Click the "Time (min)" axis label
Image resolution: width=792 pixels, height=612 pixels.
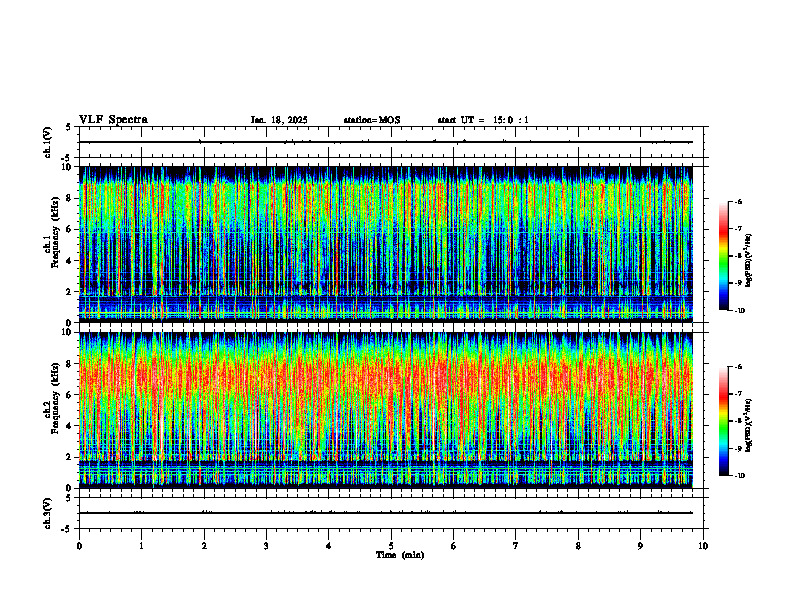point(400,555)
